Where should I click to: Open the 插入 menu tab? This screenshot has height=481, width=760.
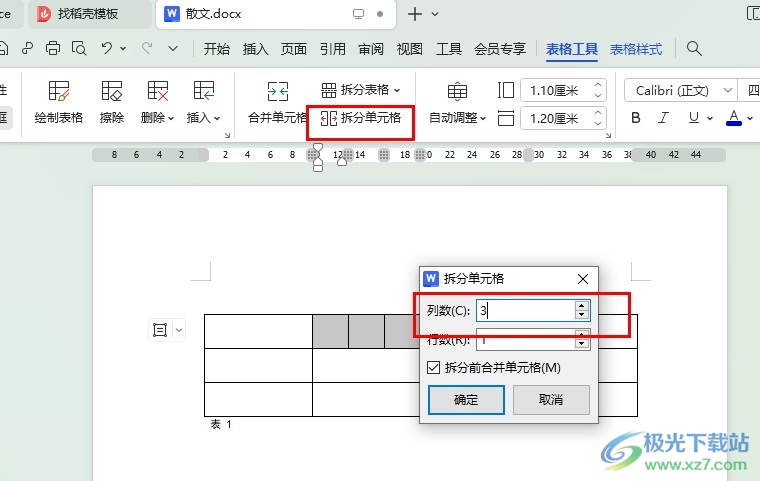[256, 49]
